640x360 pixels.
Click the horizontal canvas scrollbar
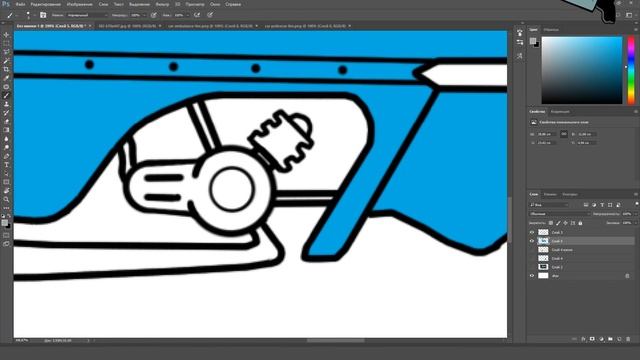[x=335, y=340]
